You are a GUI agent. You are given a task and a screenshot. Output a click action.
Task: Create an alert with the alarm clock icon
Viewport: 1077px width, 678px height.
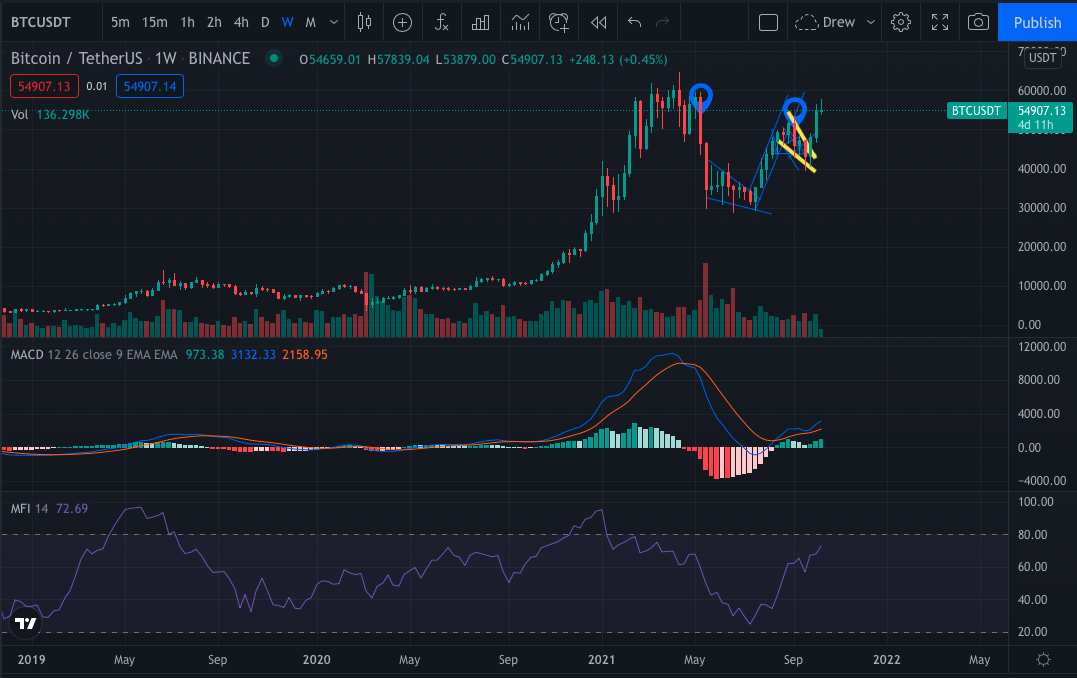(x=559, y=22)
